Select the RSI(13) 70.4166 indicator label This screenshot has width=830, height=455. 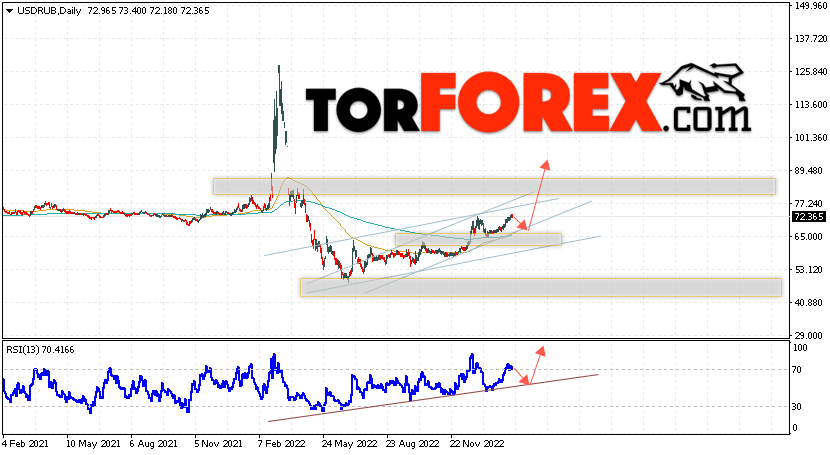(x=40, y=350)
